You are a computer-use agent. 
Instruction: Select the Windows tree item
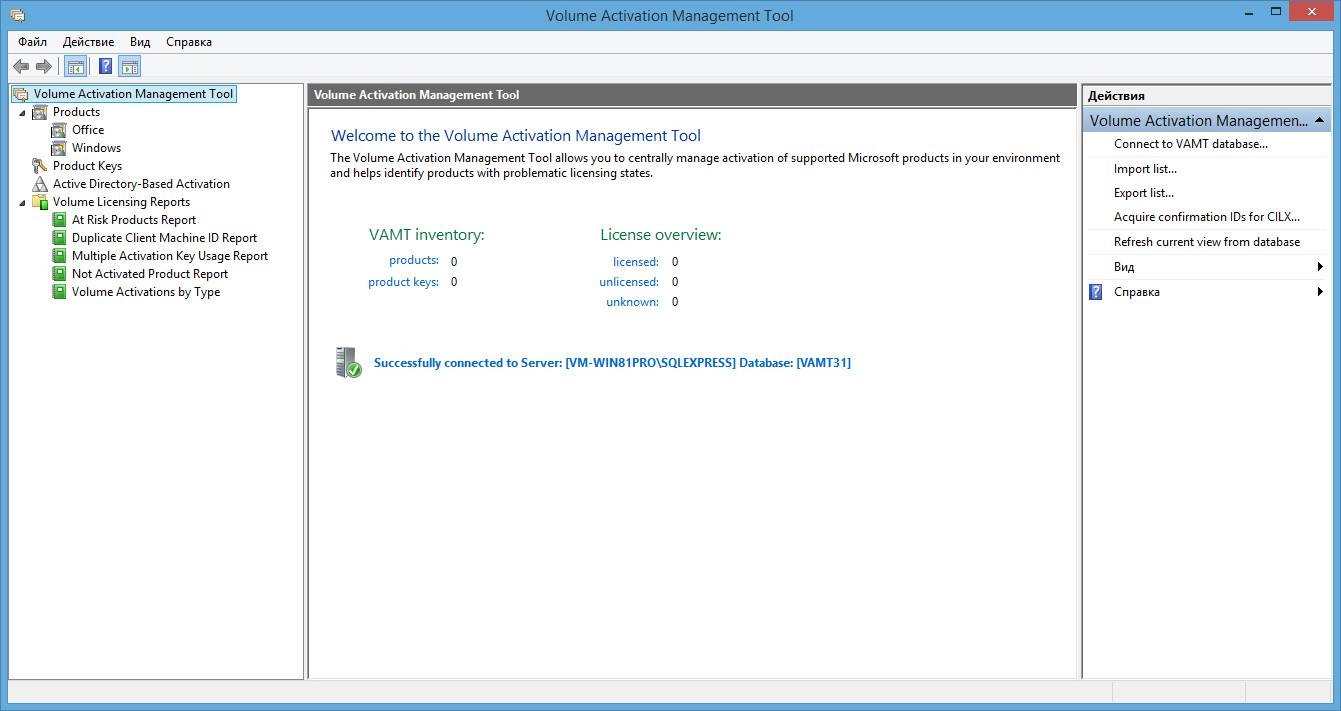point(96,148)
